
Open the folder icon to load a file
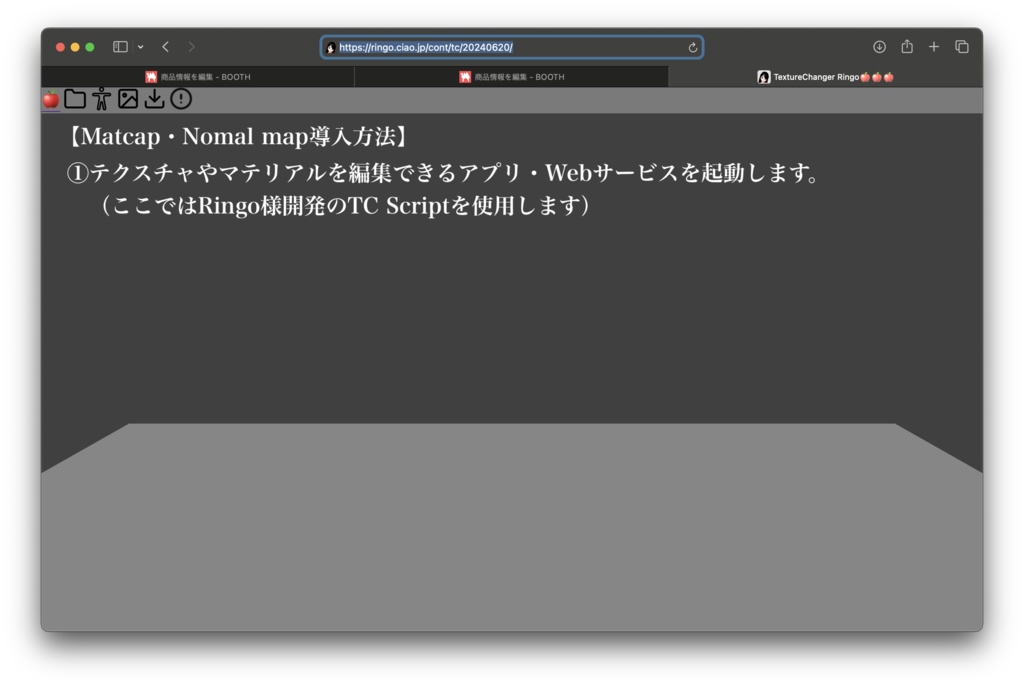point(74,99)
